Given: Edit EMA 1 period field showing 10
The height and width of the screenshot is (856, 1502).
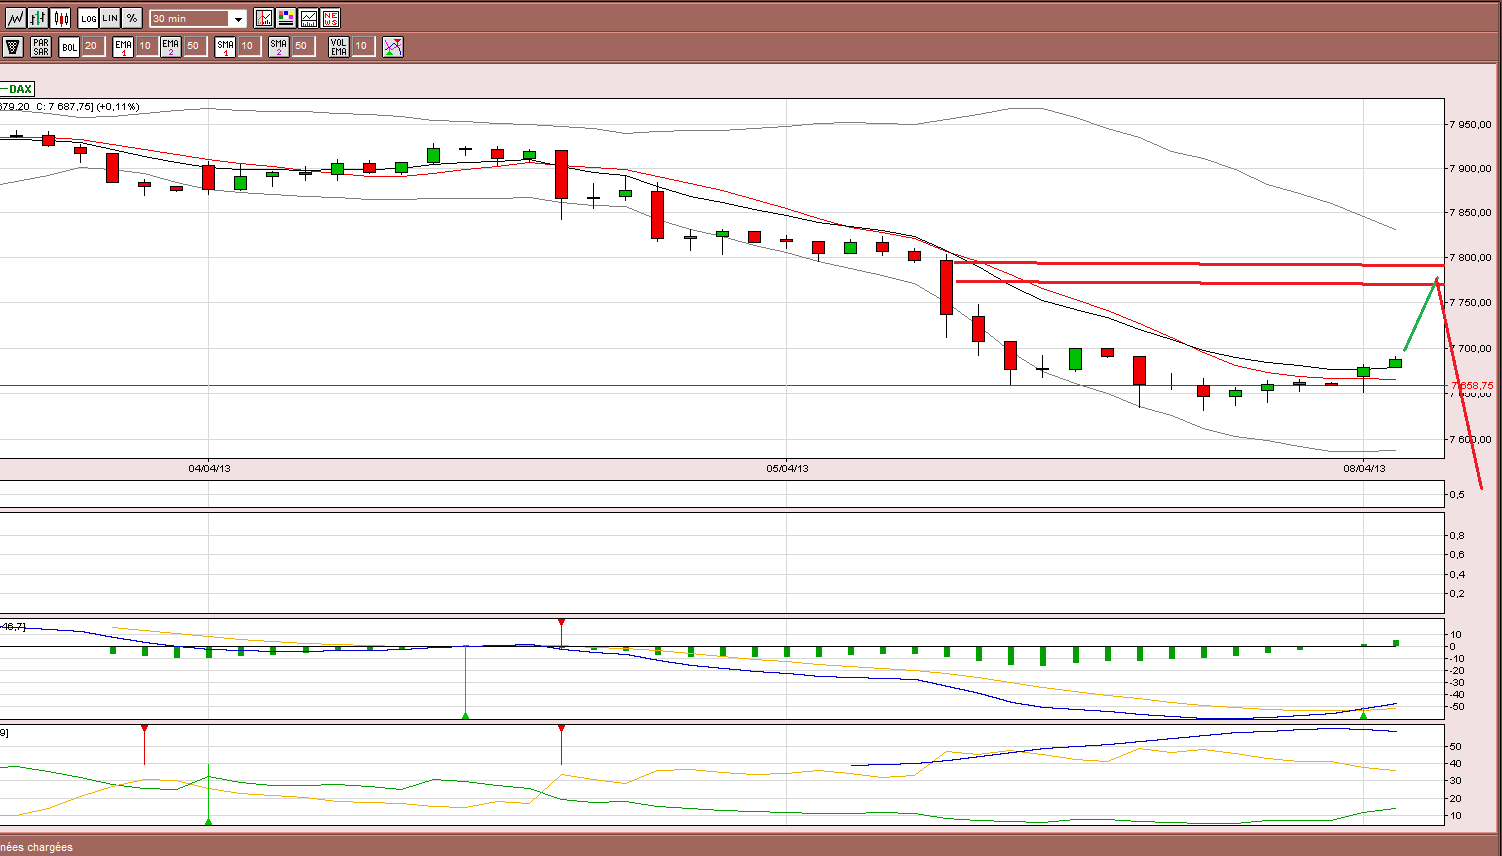Looking at the screenshot, I should [146, 46].
